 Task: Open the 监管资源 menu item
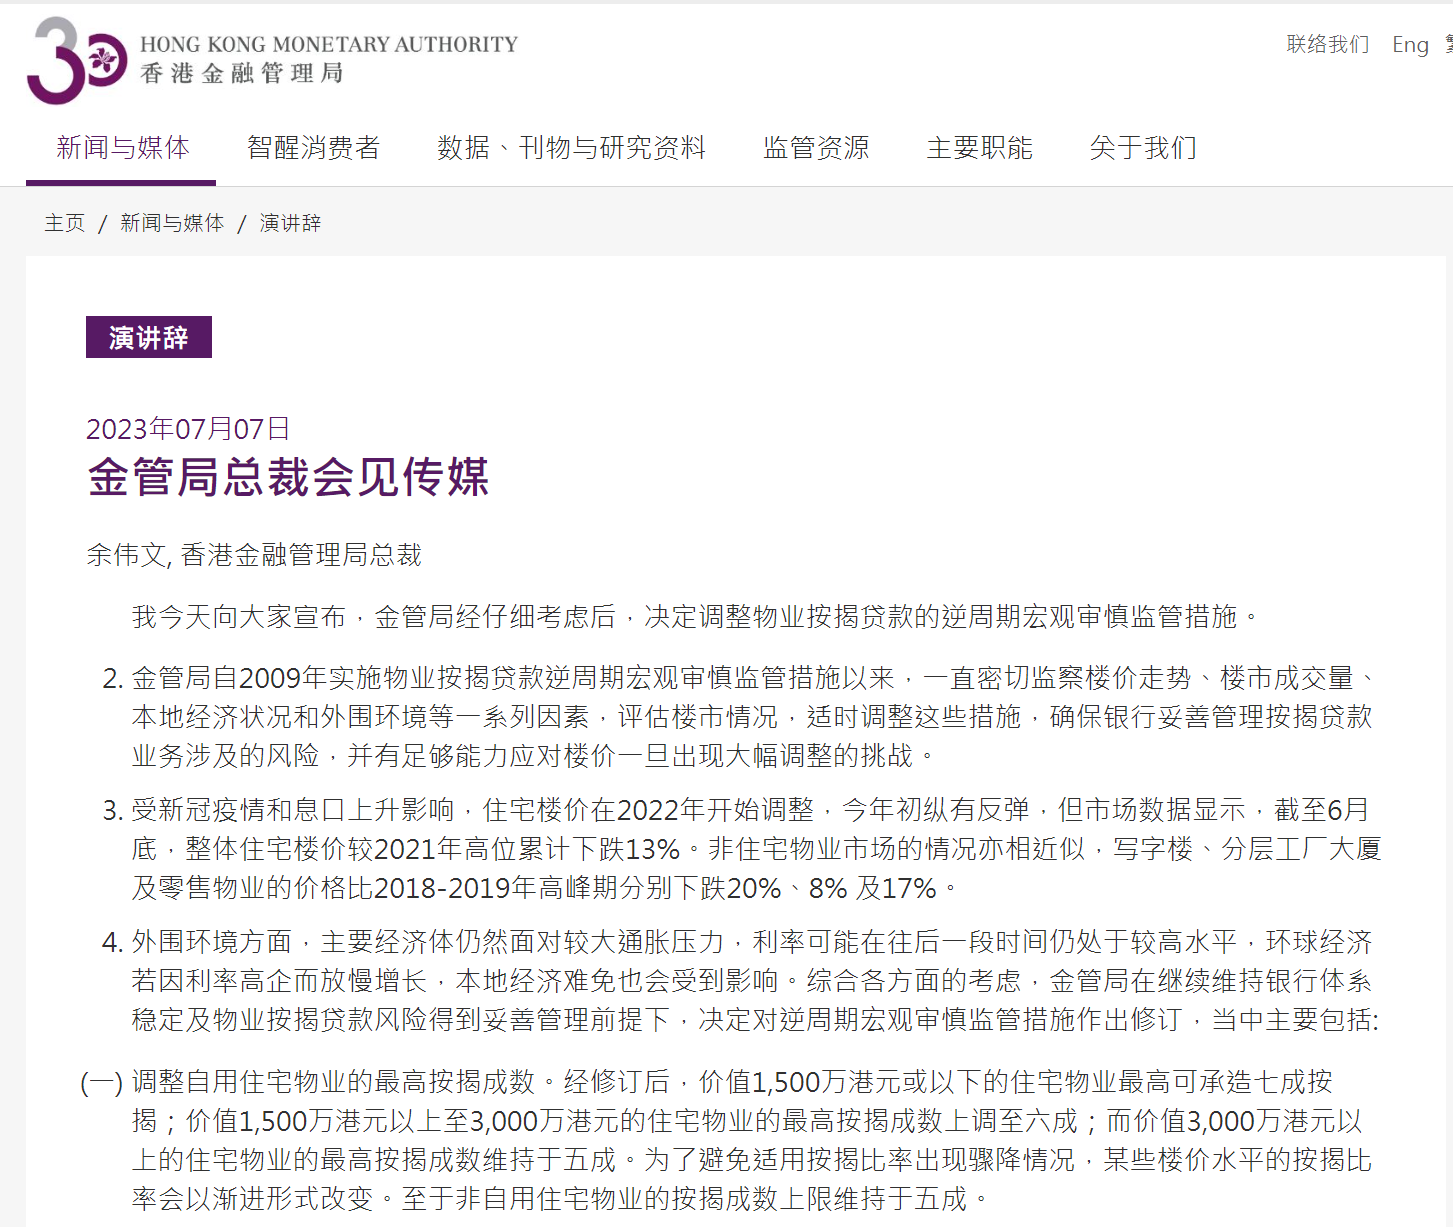tap(816, 148)
